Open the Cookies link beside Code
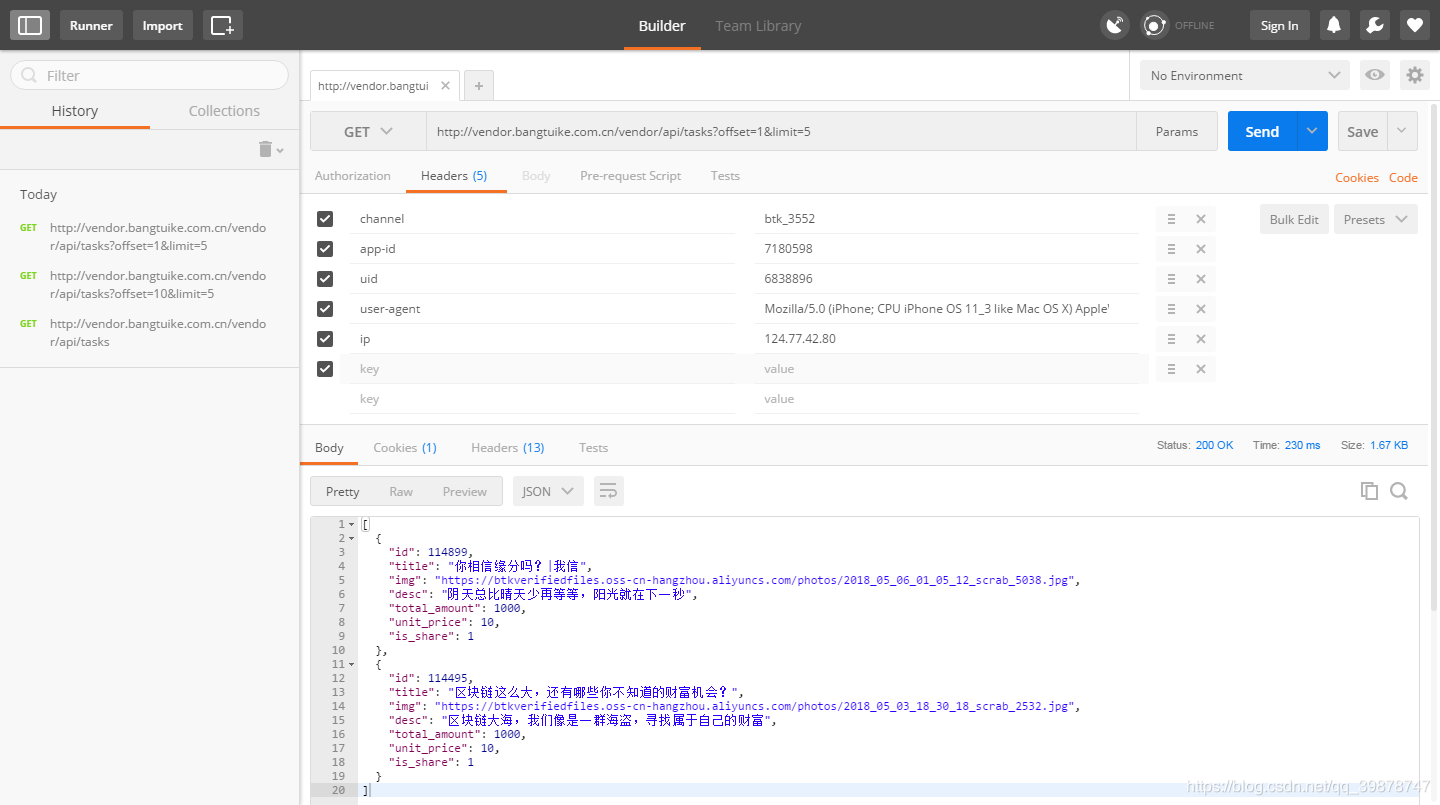This screenshot has width=1440, height=805. [x=1357, y=178]
